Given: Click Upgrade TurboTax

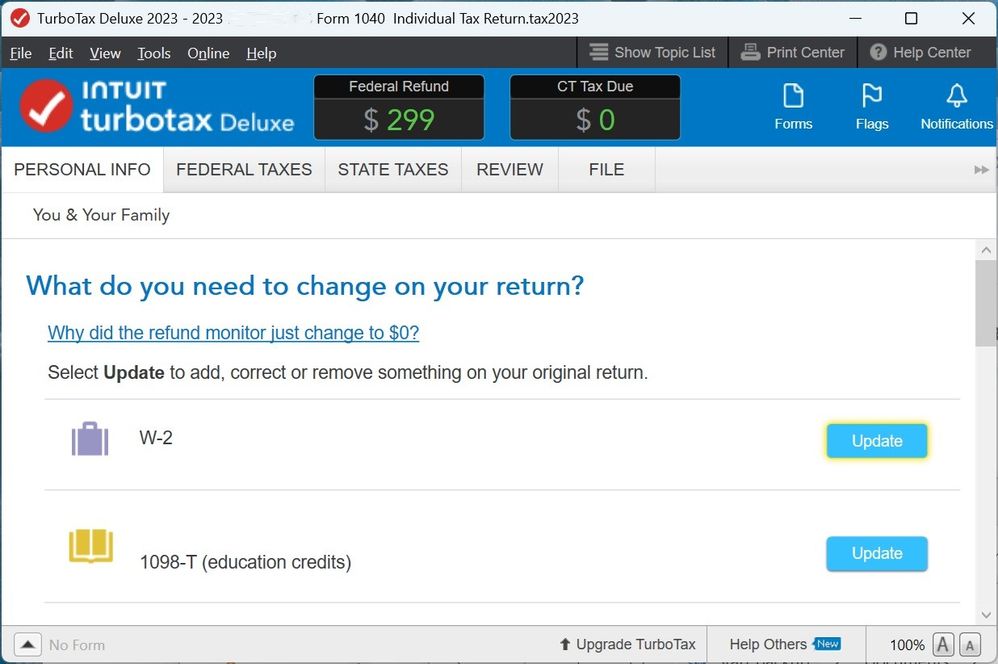Looking at the screenshot, I should click(628, 644).
